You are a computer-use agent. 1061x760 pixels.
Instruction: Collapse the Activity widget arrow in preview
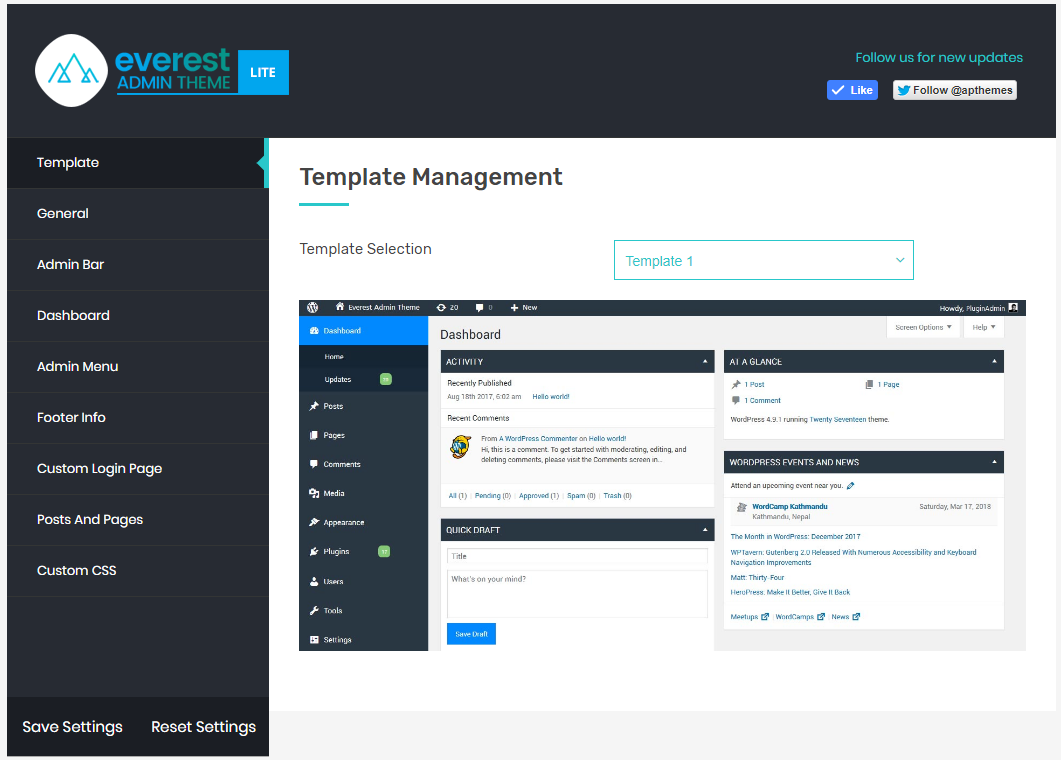705,361
